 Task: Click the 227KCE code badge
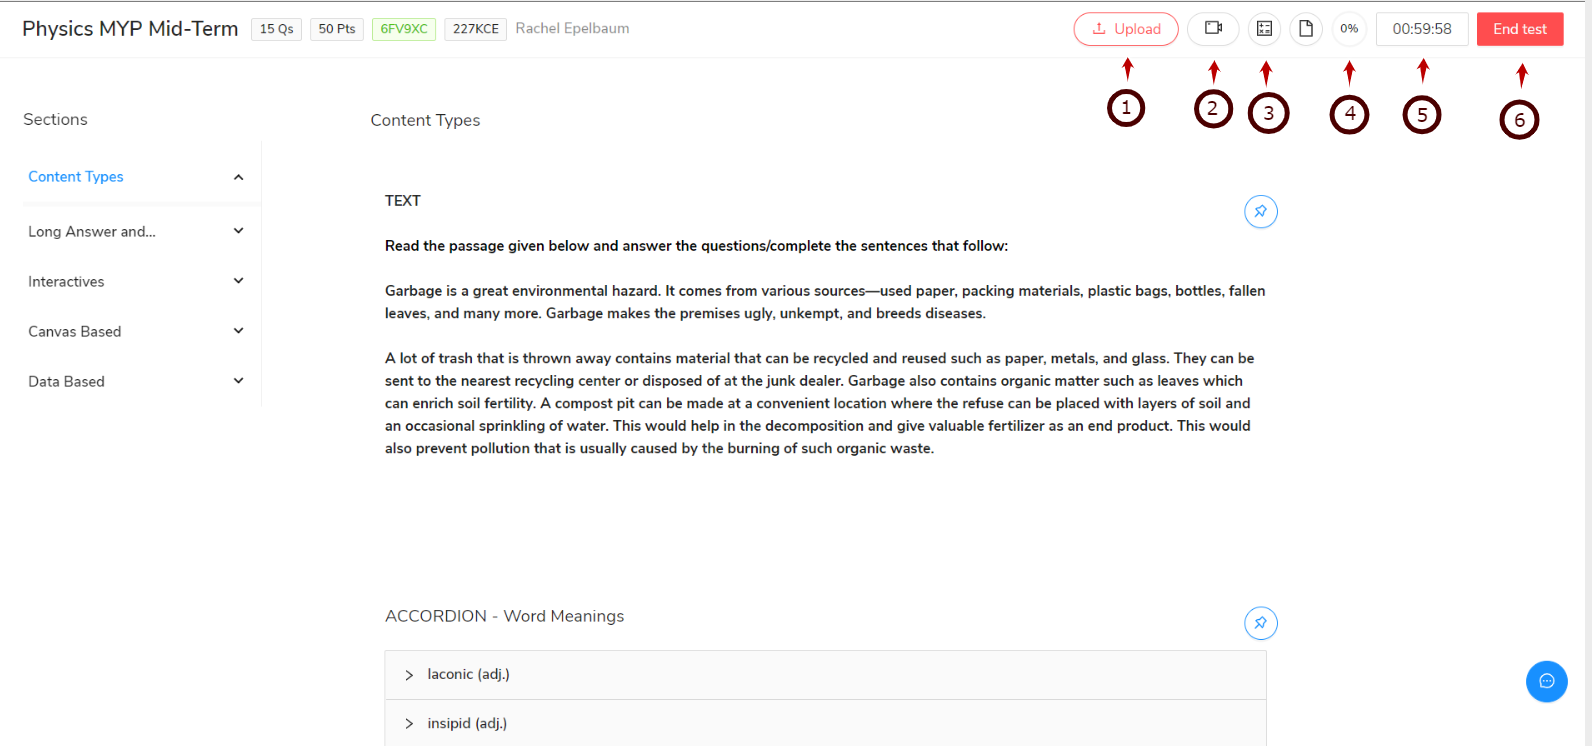tap(476, 29)
